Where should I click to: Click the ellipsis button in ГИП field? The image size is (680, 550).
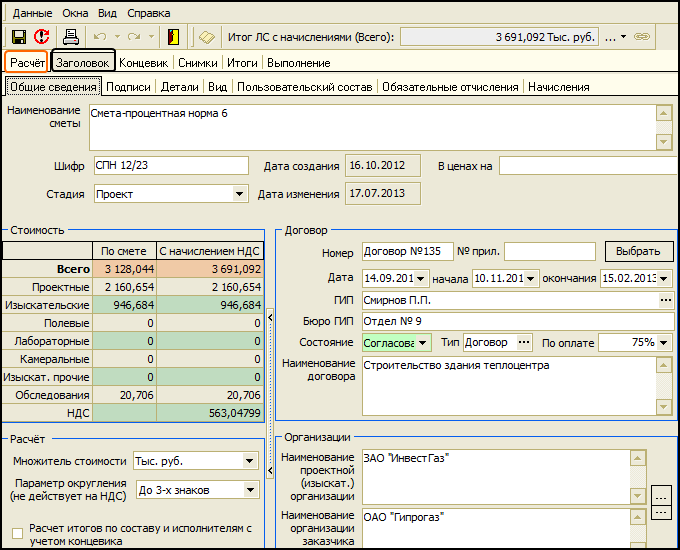pos(665,300)
